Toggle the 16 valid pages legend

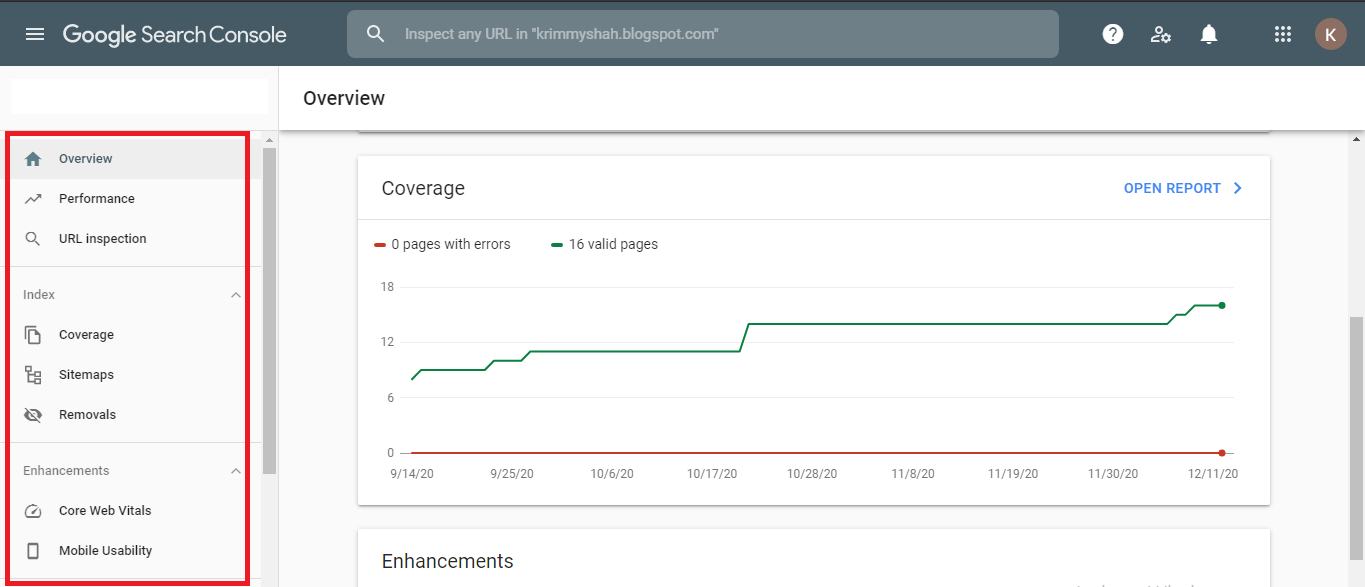click(x=604, y=244)
